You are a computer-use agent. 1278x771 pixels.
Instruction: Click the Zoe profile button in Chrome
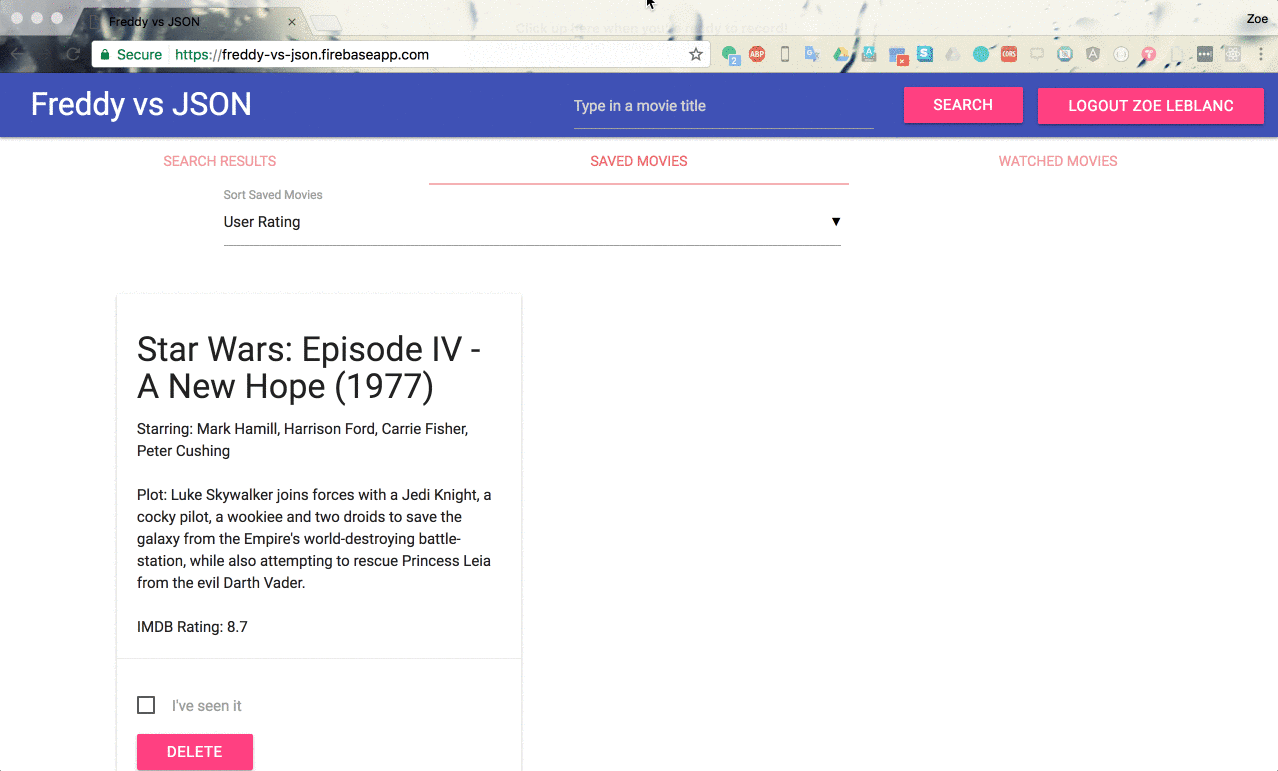coord(1257,19)
